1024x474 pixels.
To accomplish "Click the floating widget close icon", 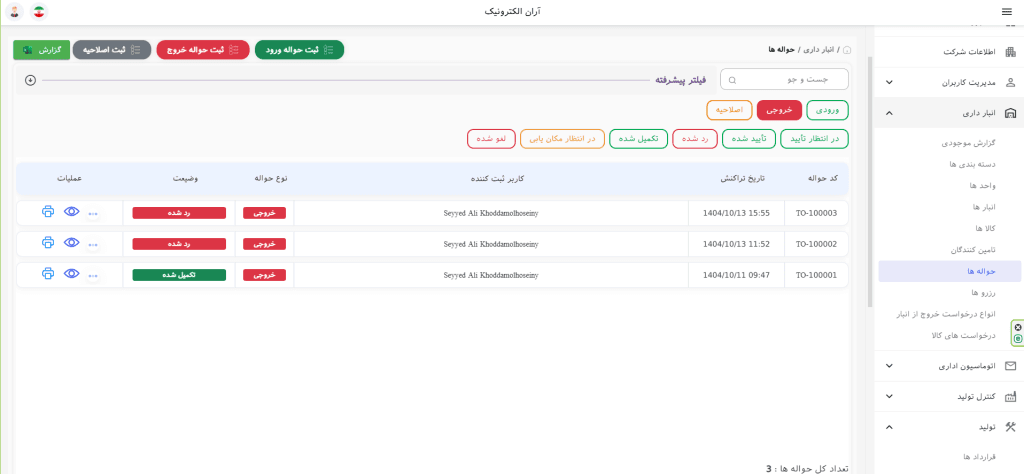I will tap(1018, 327).
